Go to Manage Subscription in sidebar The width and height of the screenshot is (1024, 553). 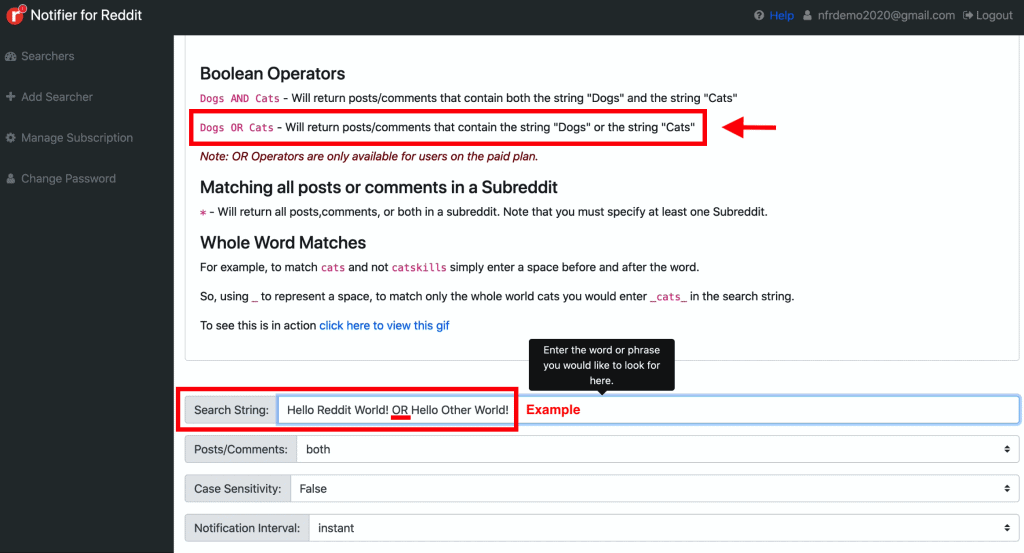pos(76,138)
